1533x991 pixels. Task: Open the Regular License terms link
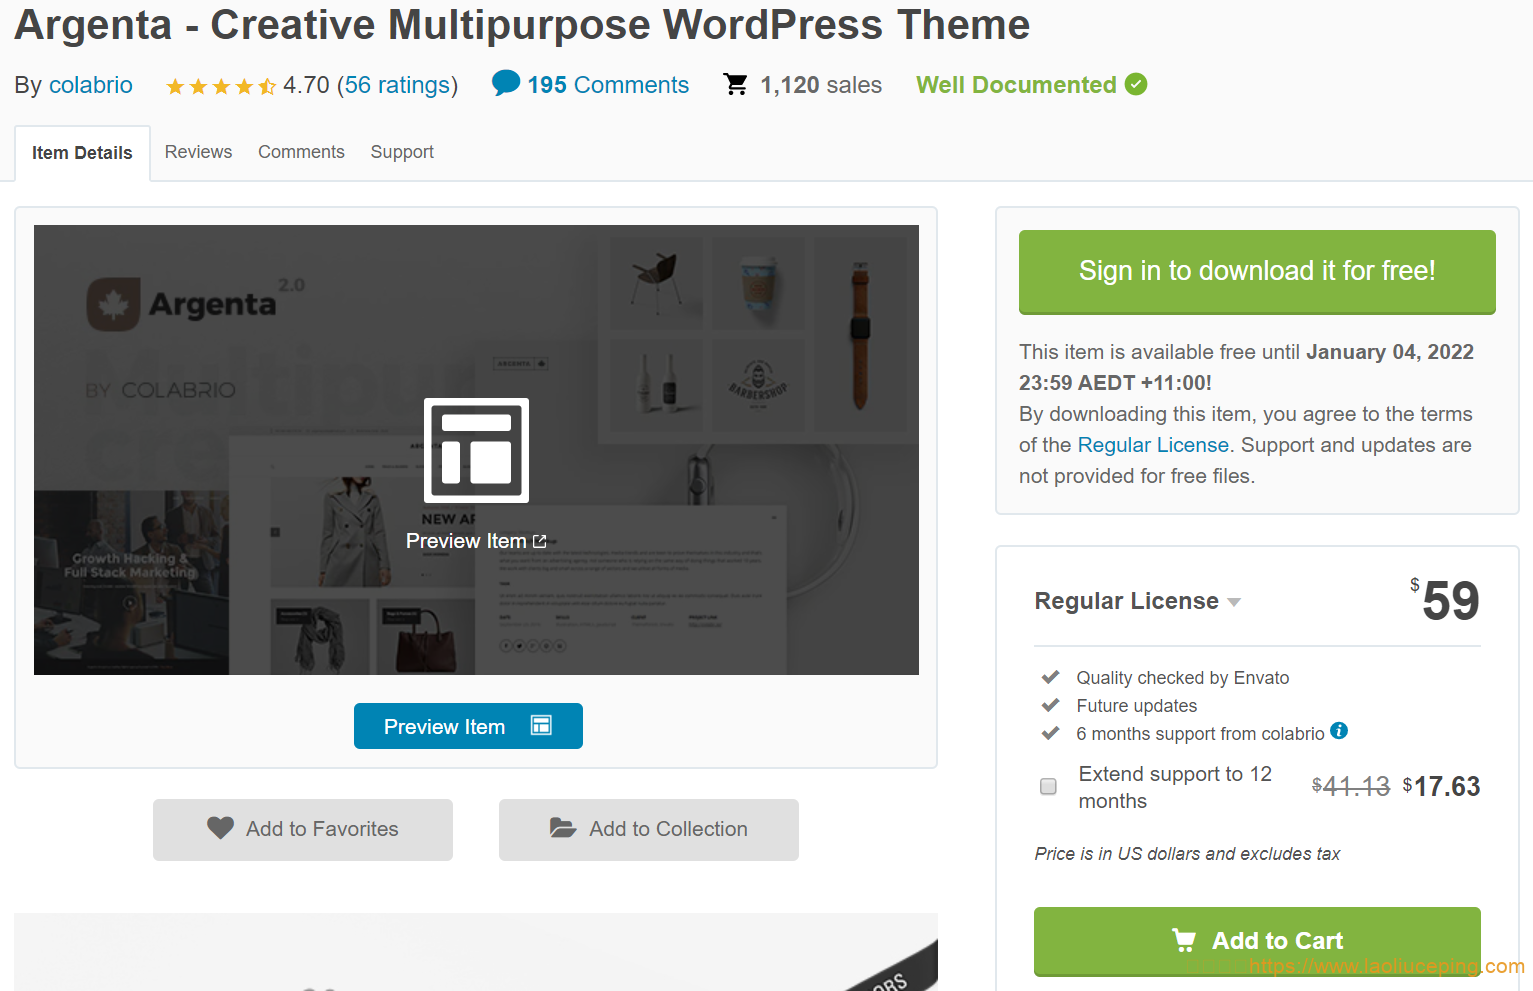click(1153, 445)
